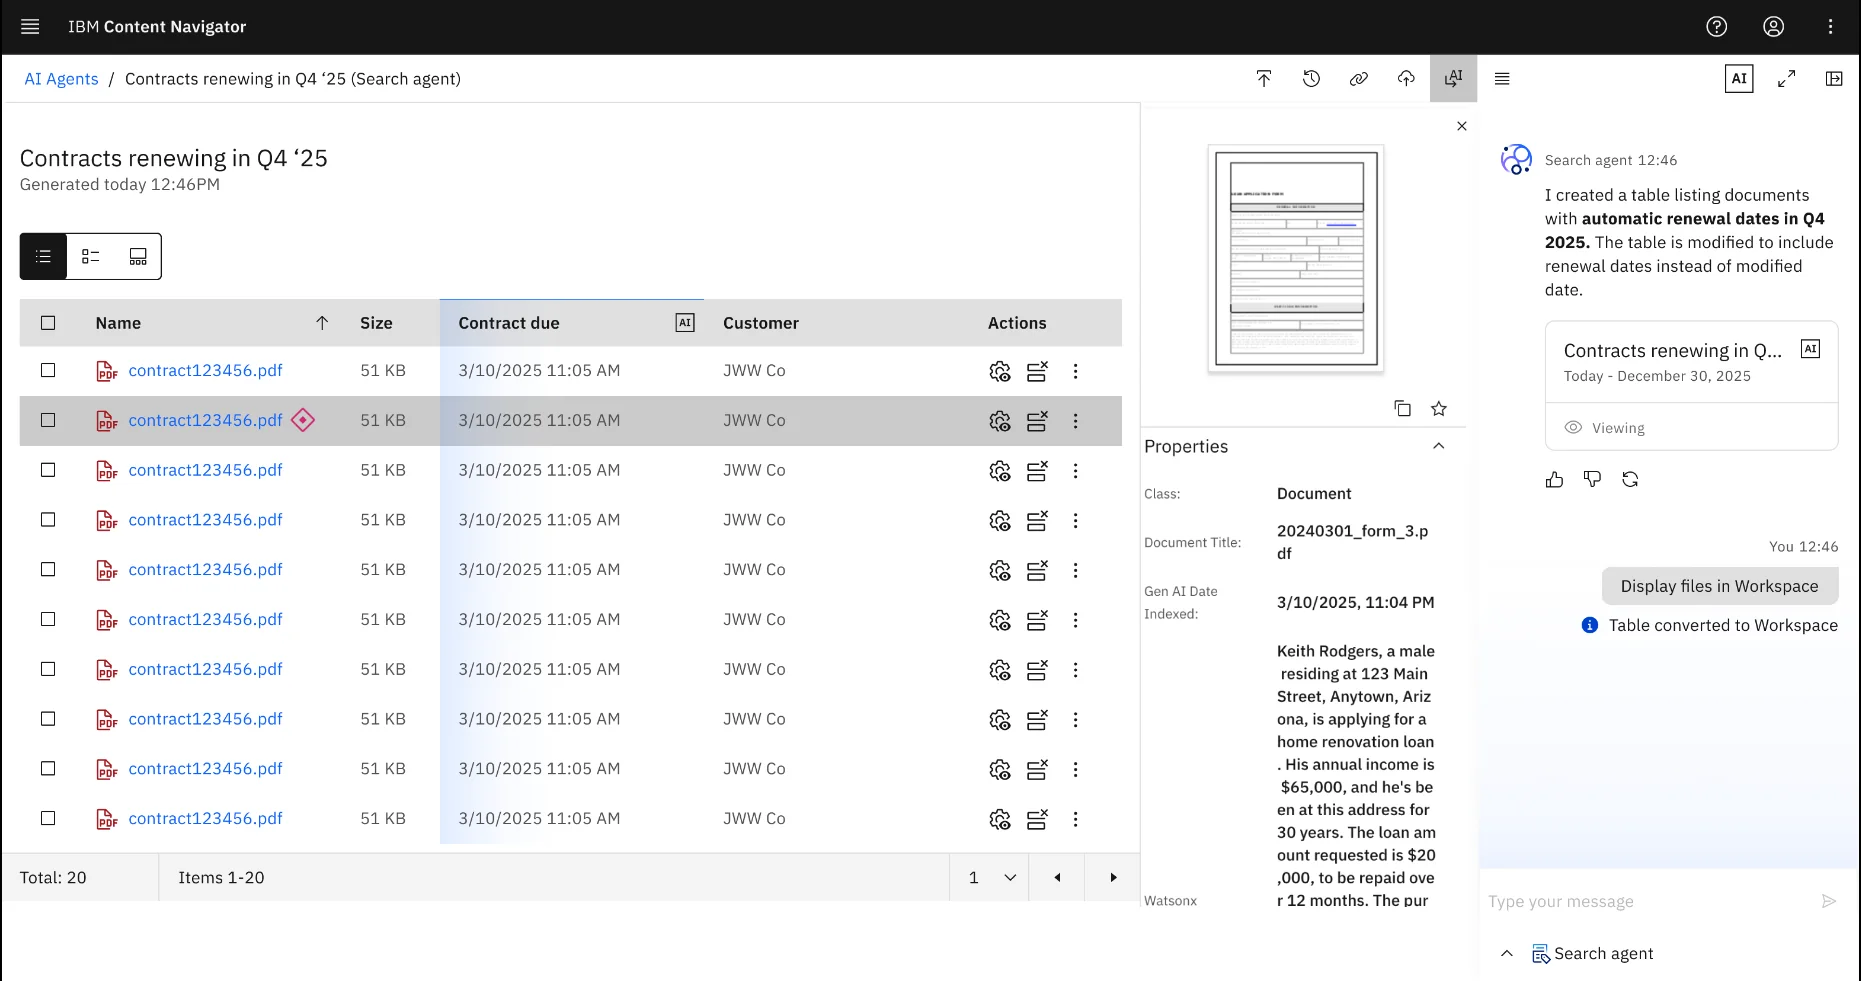Switch to the detailed list view
The width and height of the screenshot is (1861, 981).
[x=91, y=257]
